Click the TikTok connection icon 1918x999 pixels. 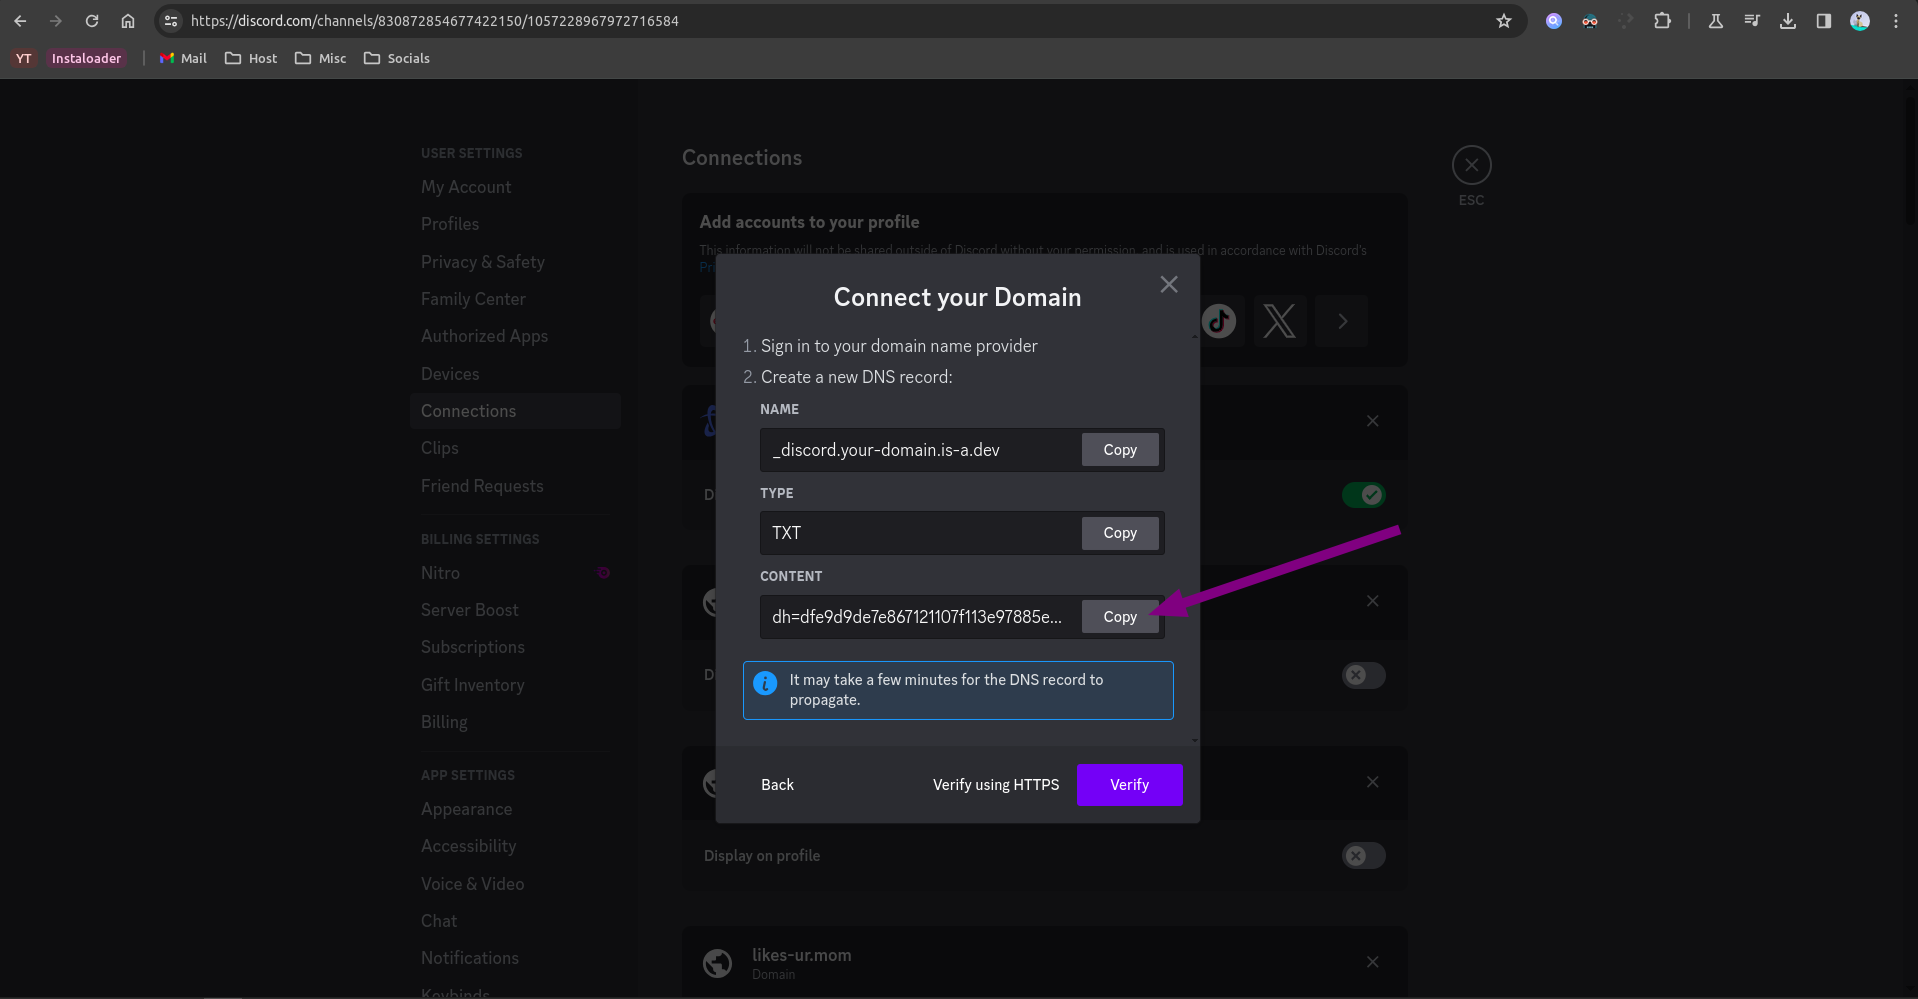pos(1218,321)
